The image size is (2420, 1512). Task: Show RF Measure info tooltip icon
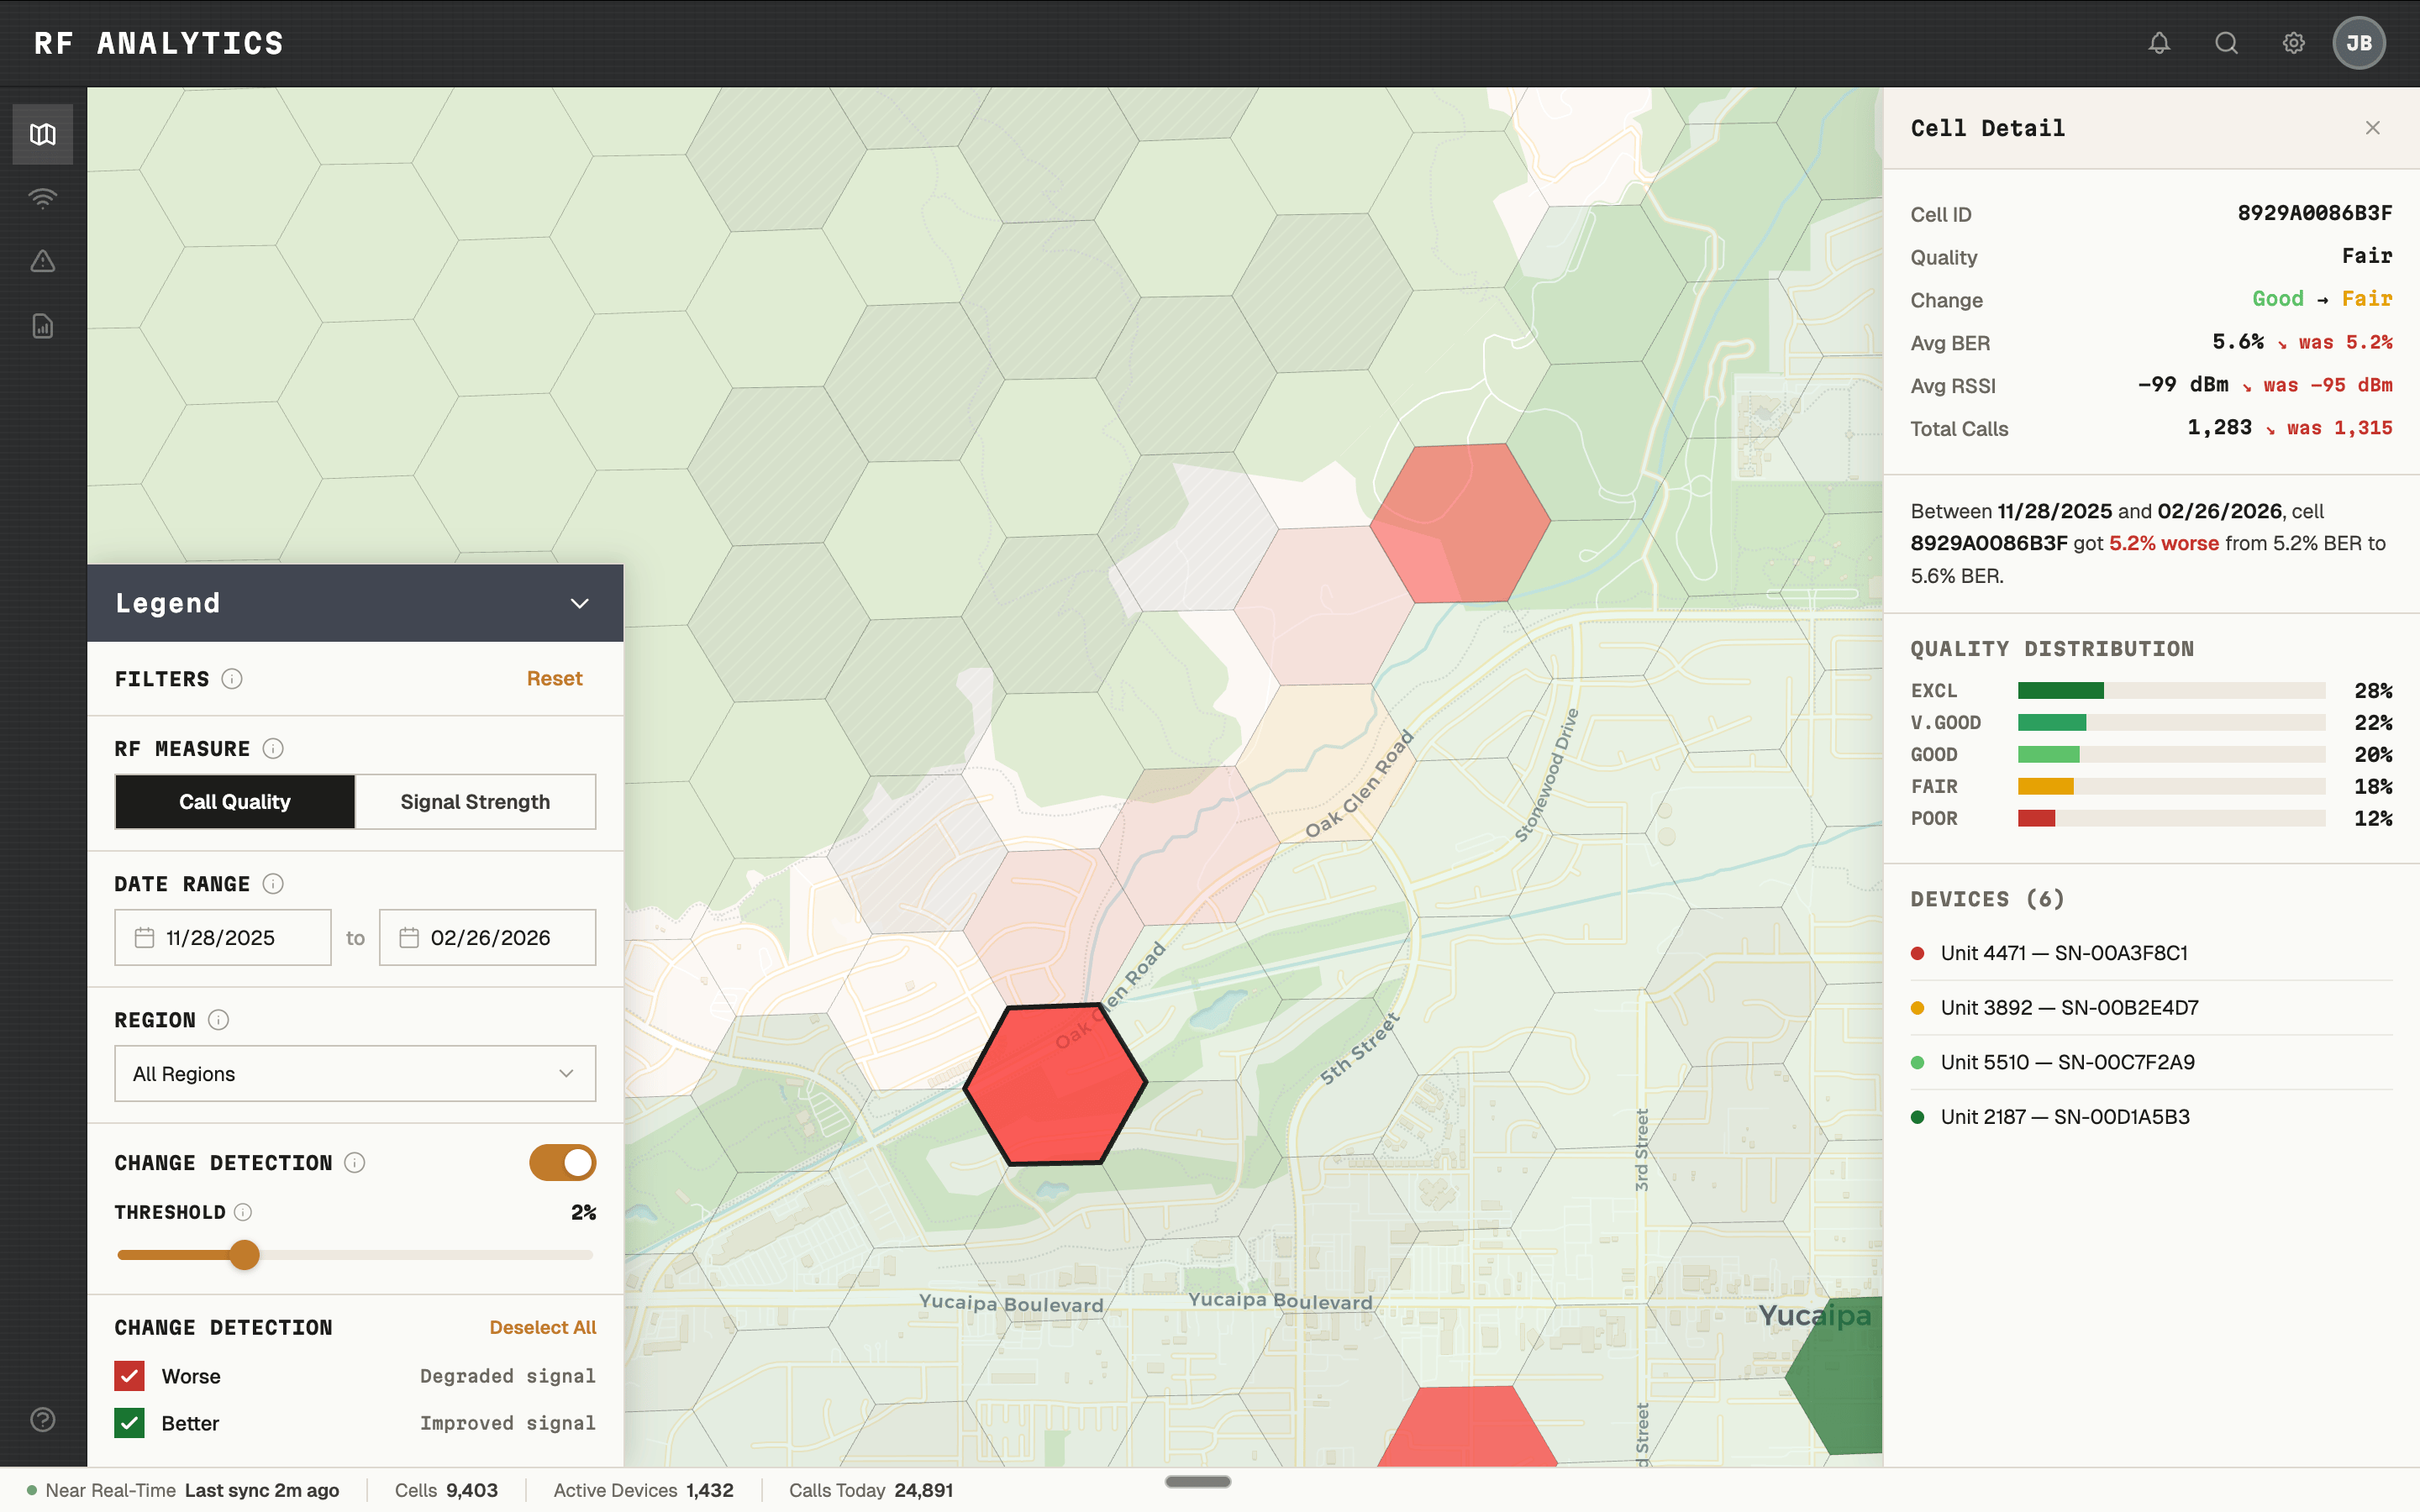[x=273, y=748]
